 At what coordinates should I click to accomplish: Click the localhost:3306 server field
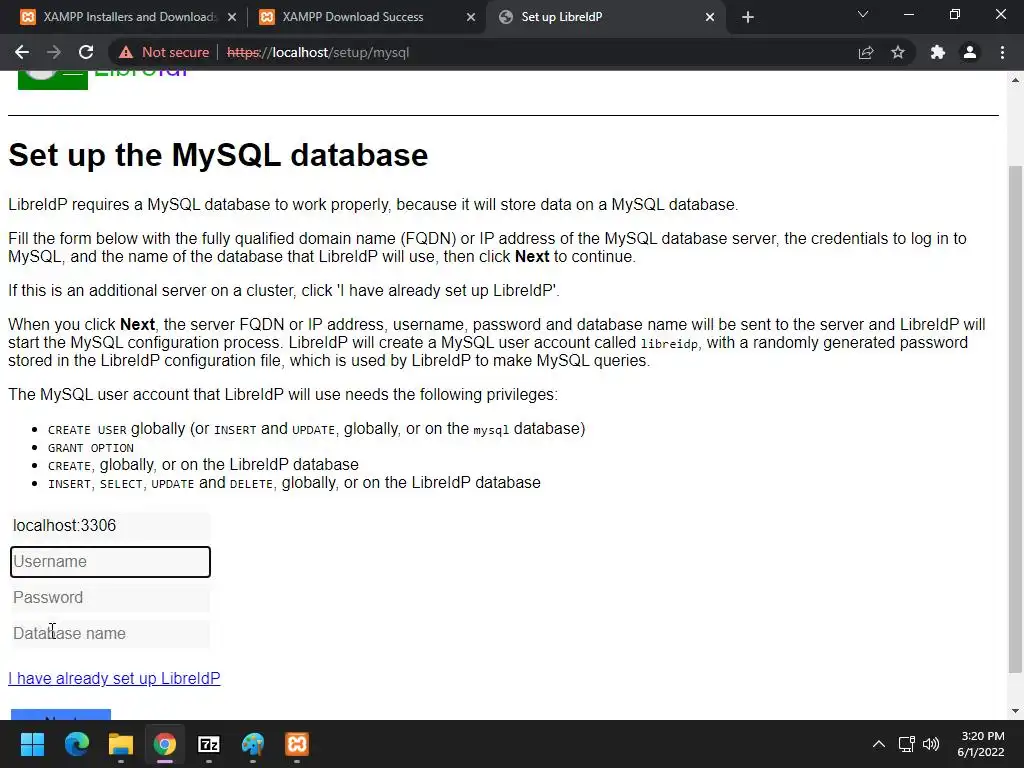click(110, 526)
